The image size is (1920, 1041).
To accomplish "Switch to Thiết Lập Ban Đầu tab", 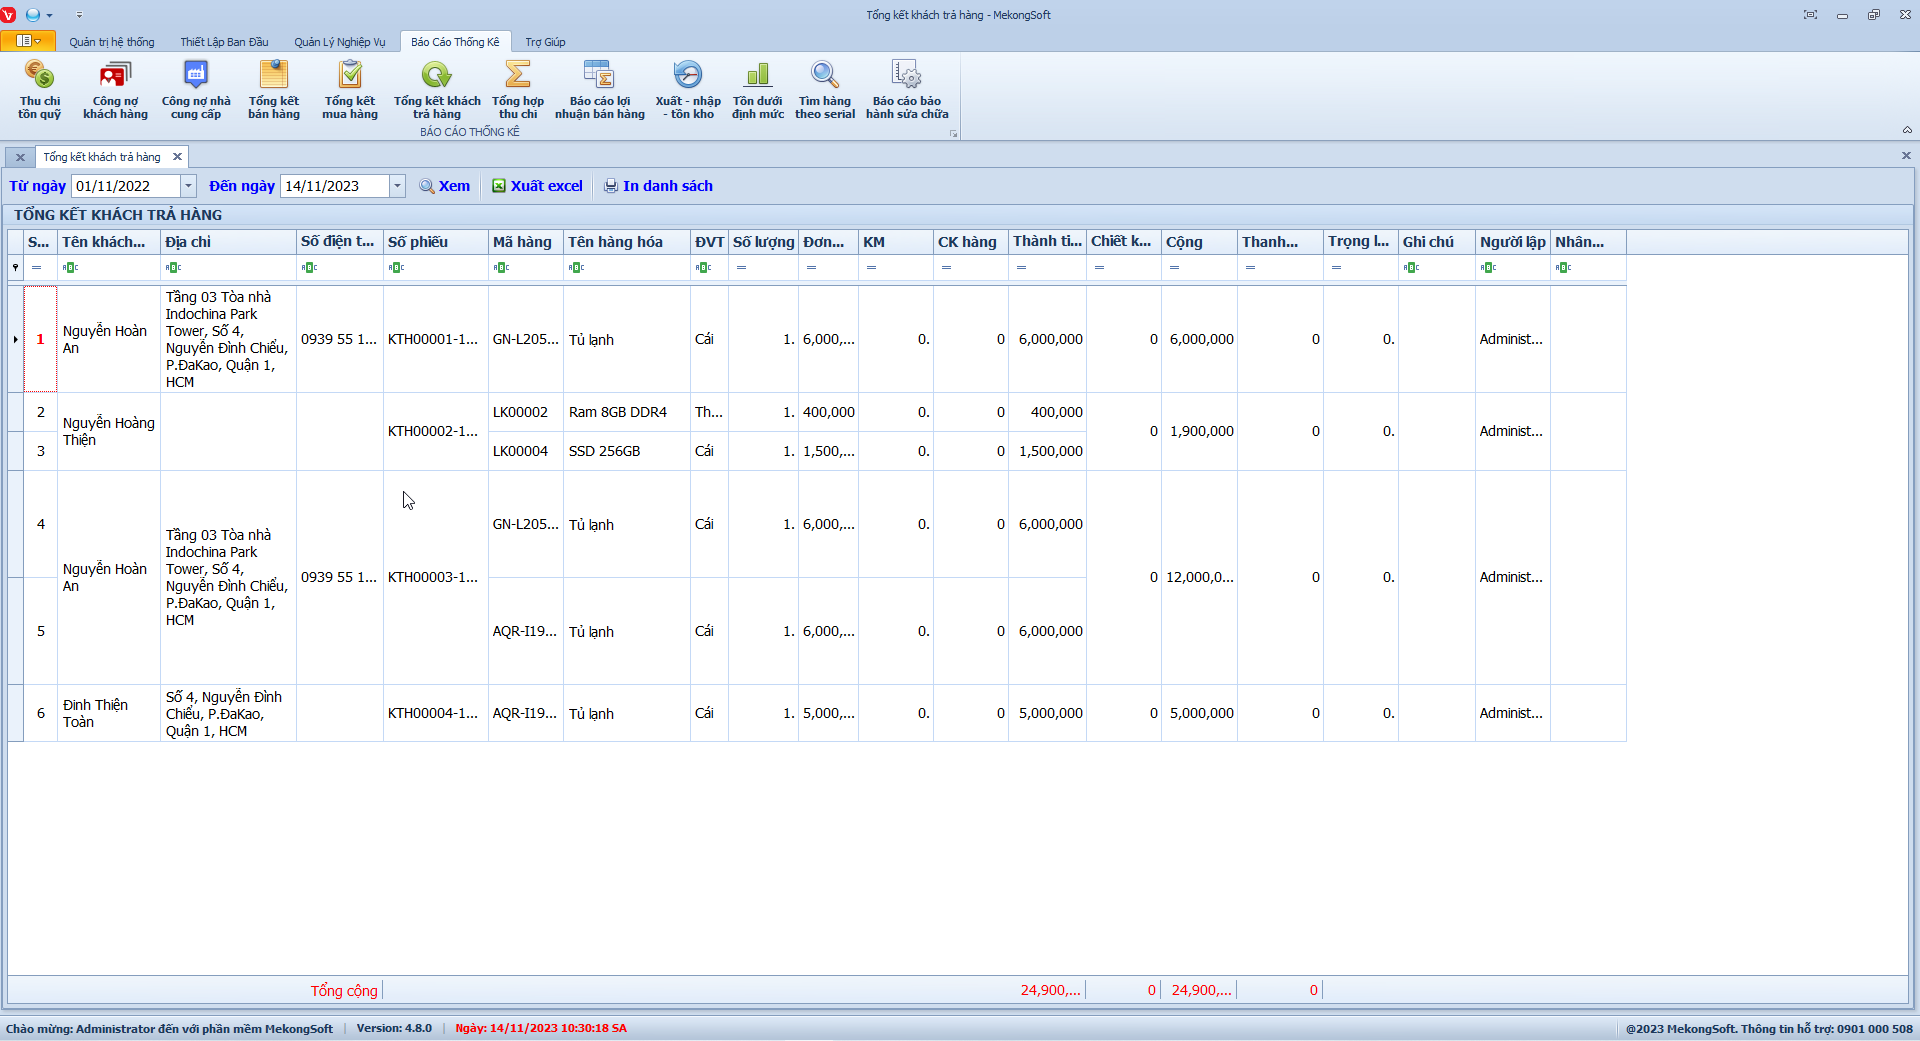I will click(224, 42).
